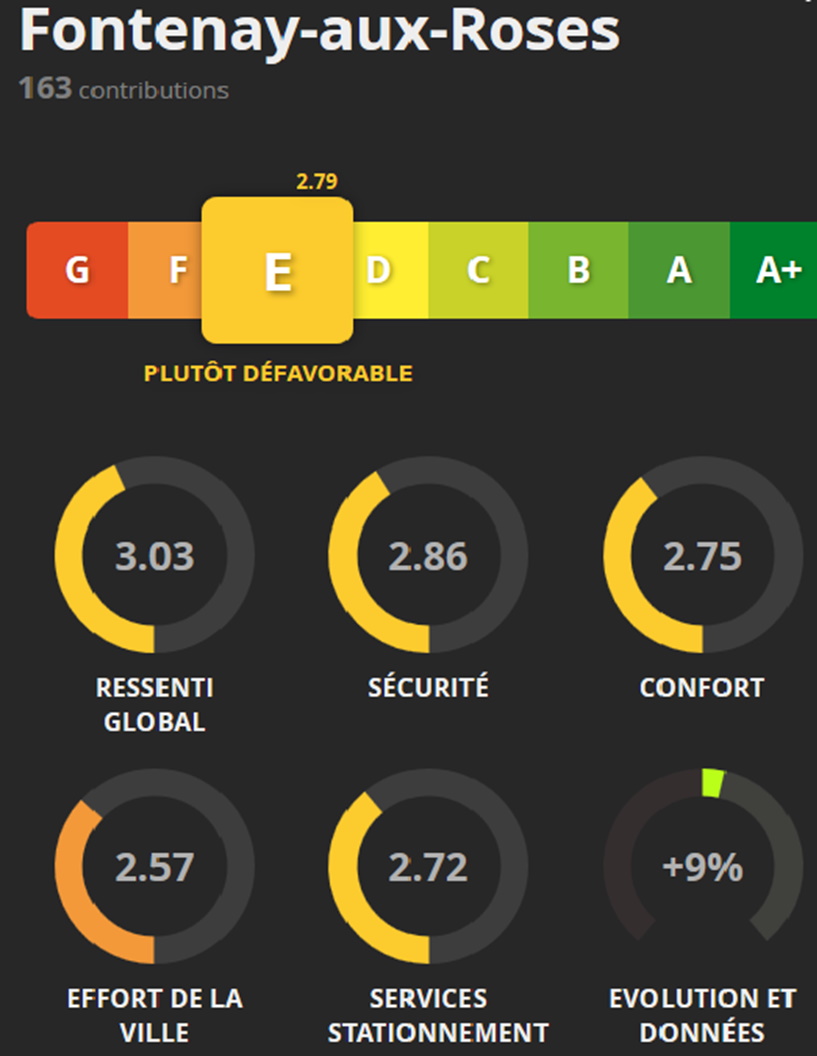Click the C rating segment
The height and width of the screenshot is (1056, 817).
click(478, 270)
